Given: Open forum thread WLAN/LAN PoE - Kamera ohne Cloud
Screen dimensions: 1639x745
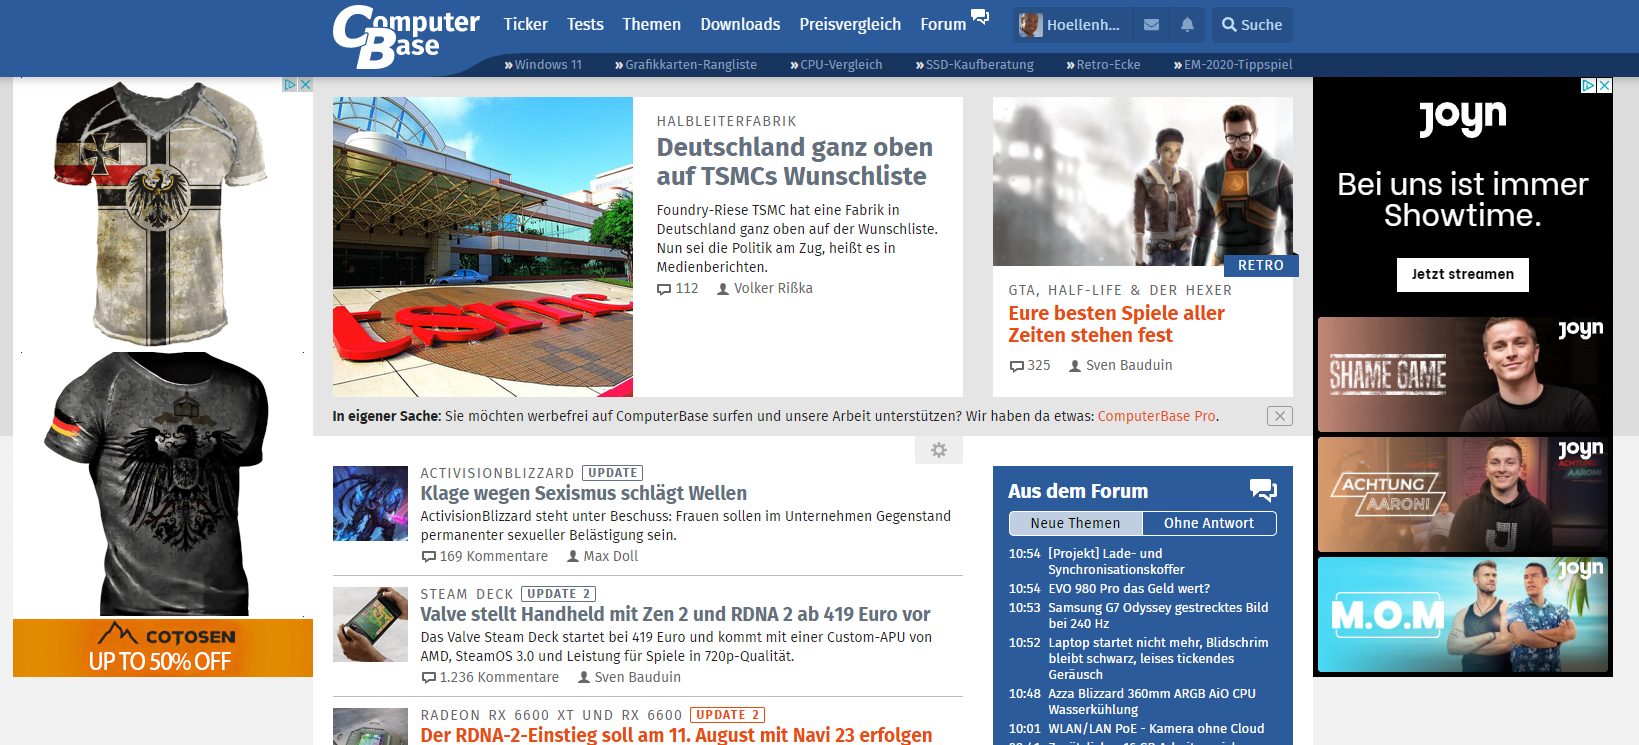Looking at the screenshot, I should [1156, 728].
